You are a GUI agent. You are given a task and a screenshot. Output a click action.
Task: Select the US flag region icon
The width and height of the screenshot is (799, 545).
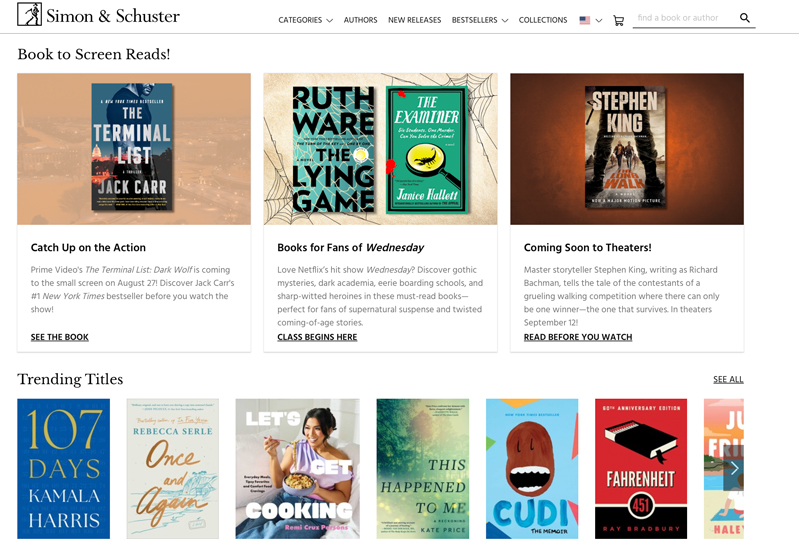[x=584, y=20]
